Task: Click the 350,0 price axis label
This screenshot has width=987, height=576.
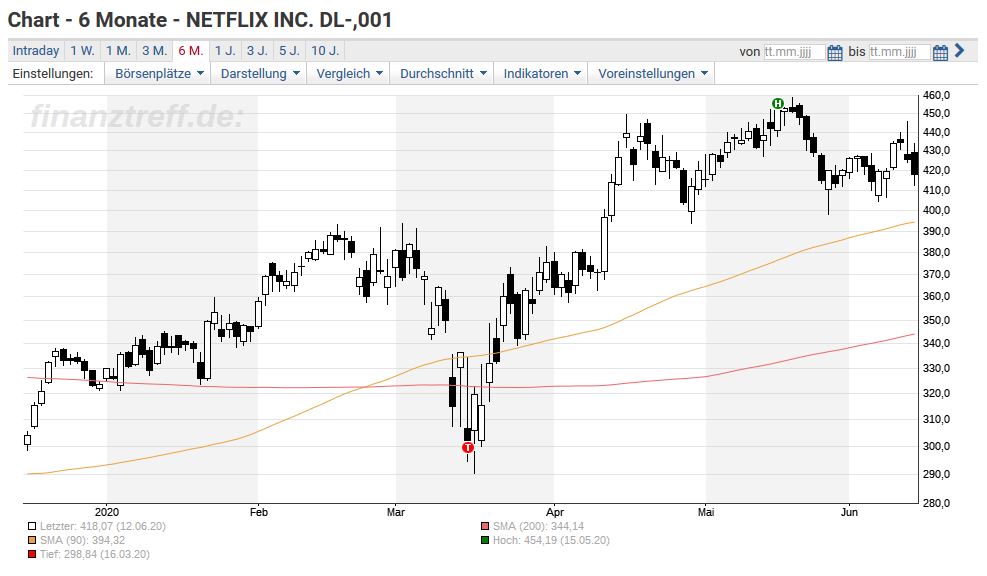Action: click(x=937, y=320)
